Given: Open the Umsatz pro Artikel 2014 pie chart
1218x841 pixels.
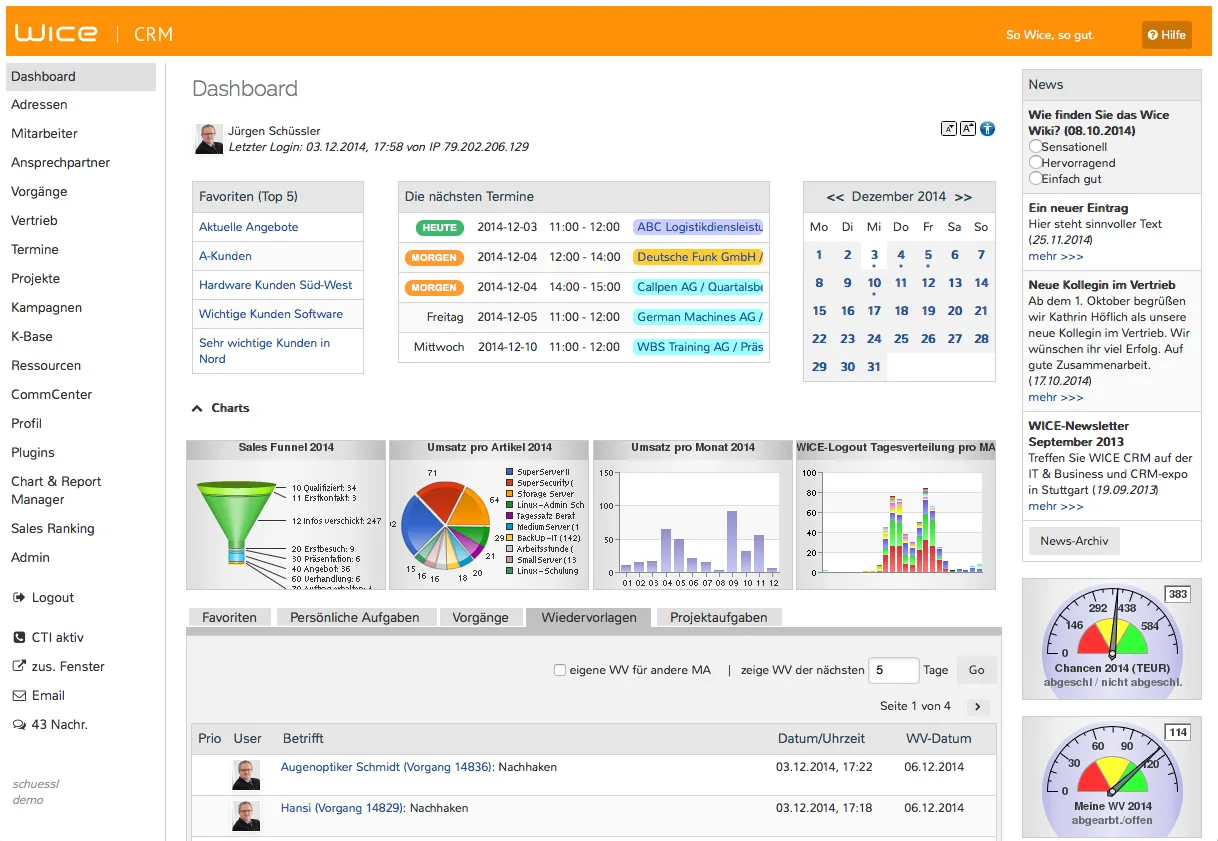Looking at the screenshot, I should (490, 514).
